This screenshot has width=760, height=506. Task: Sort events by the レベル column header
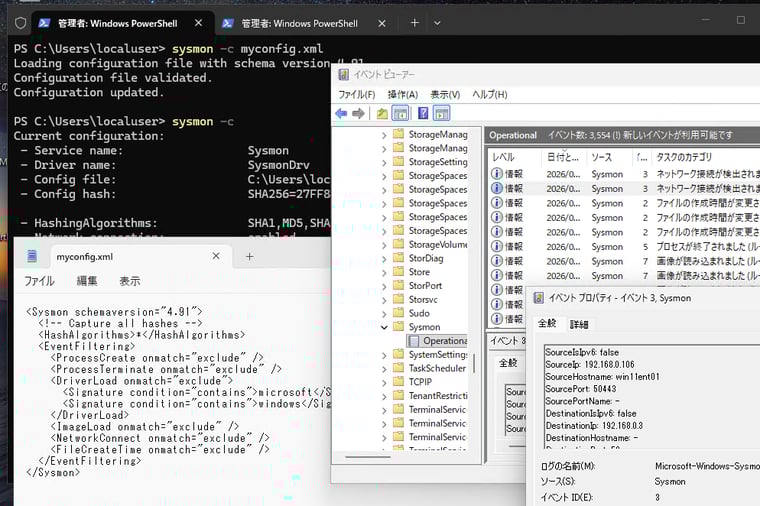point(504,157)
